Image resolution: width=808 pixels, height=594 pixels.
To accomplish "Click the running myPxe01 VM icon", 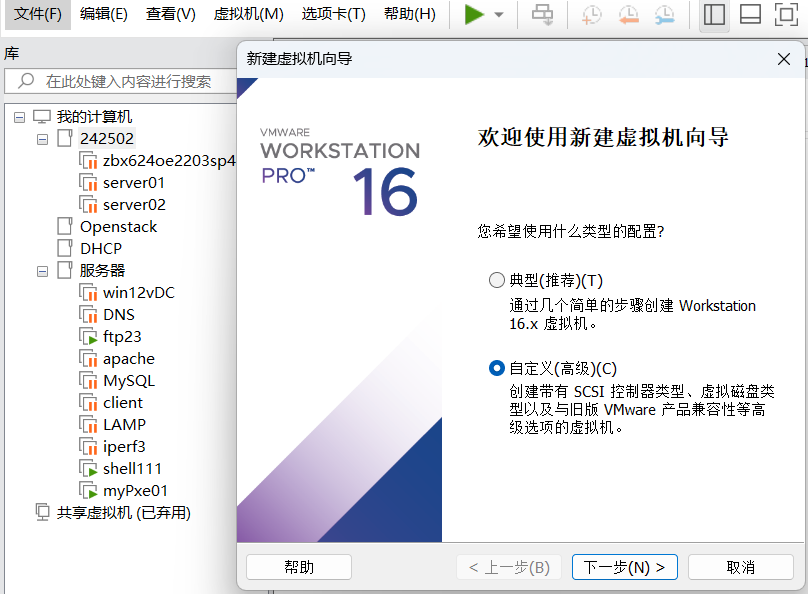I will (x=88, y=490).
